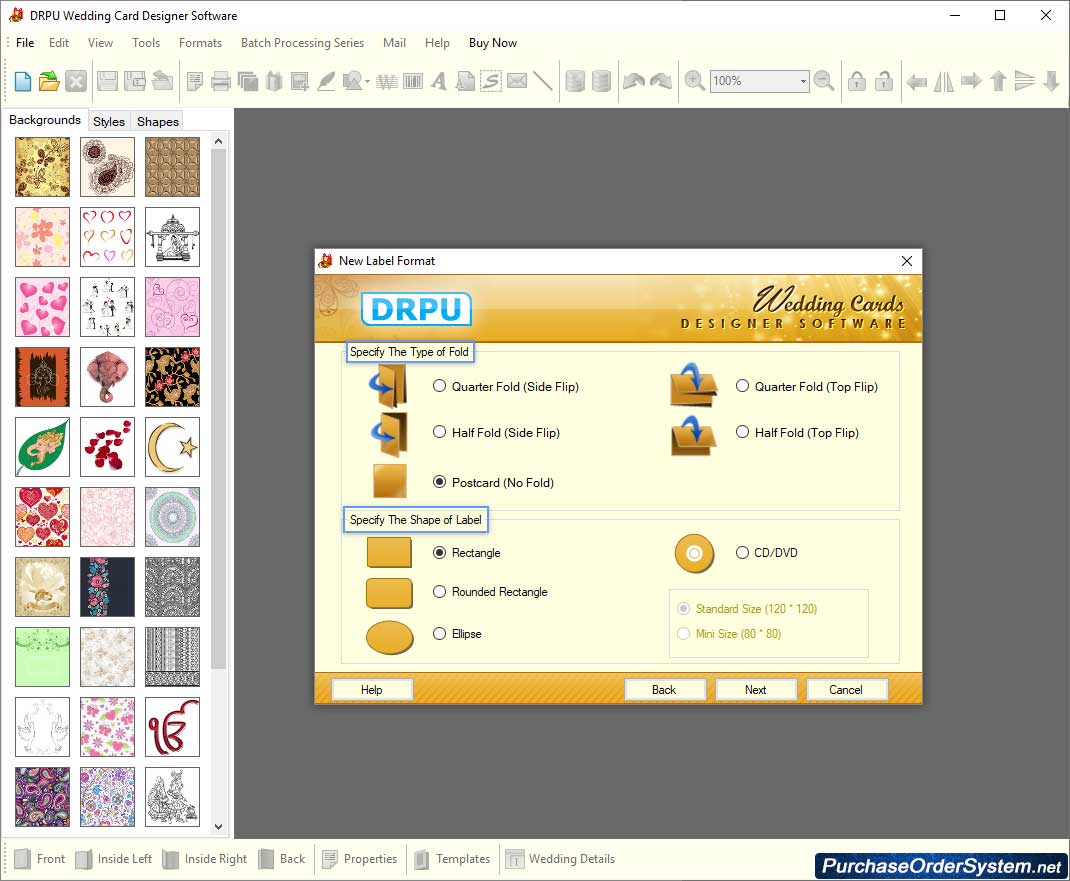This screenshot has width=1070, height=881.
Task: Close the New Label Format dialog
Action: coord(906,261)
